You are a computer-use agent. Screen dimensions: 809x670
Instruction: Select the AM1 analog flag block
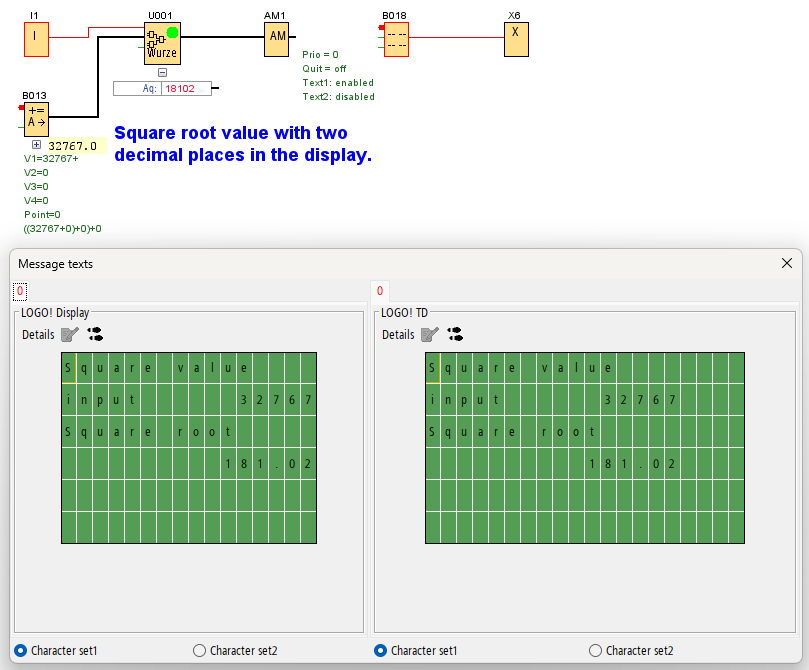(x=277, y=38)
